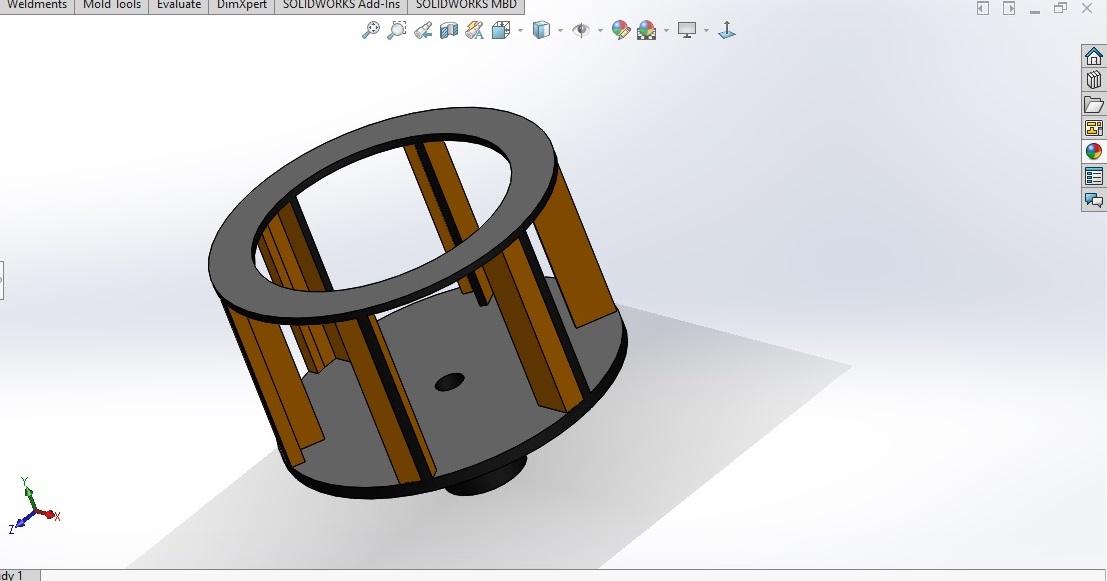Switch to the Weldments tab
This screenshot has height=581, width=1107.
tap(37, 6)
